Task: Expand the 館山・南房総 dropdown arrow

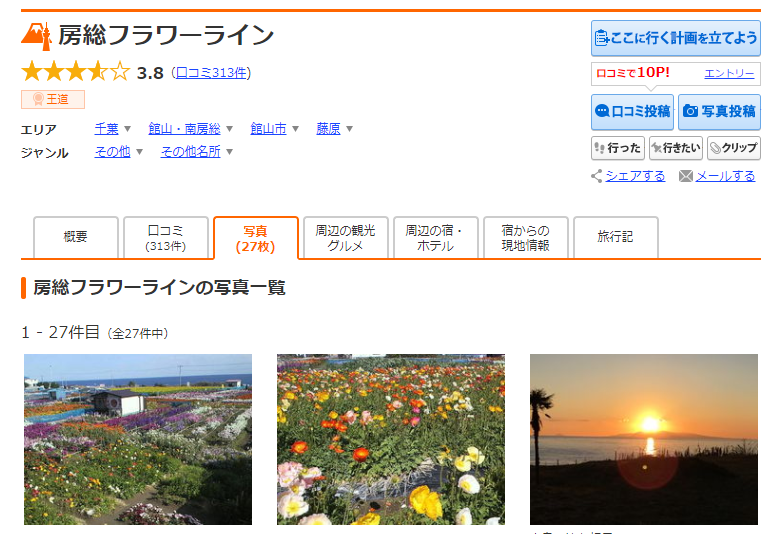Action: coord(230,129)
